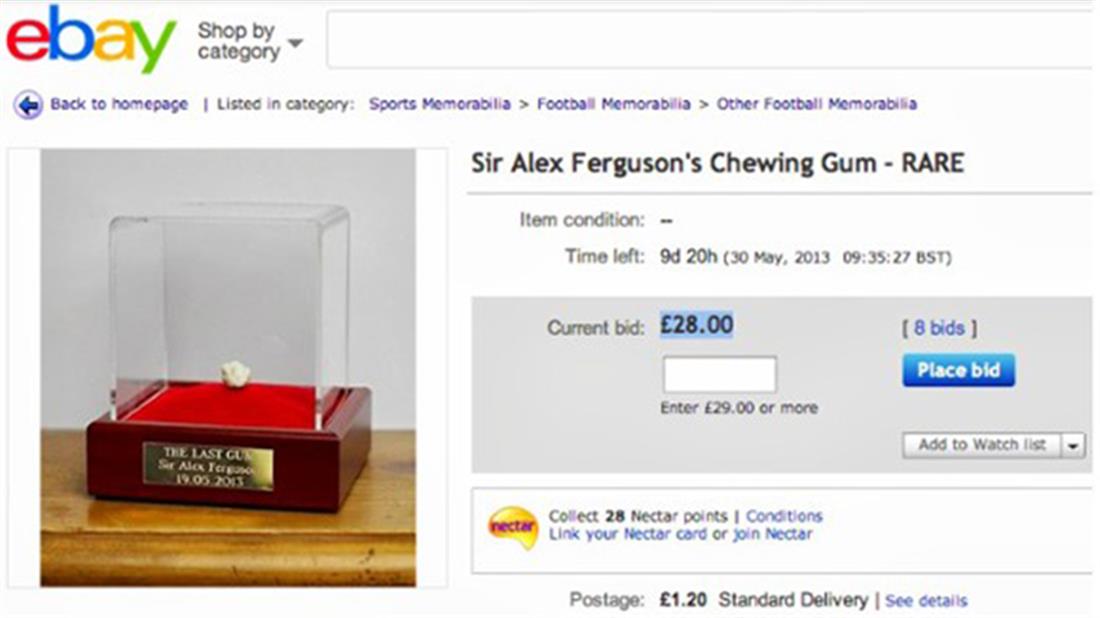Click the current bid £28.00 amount

coord(696,325)
